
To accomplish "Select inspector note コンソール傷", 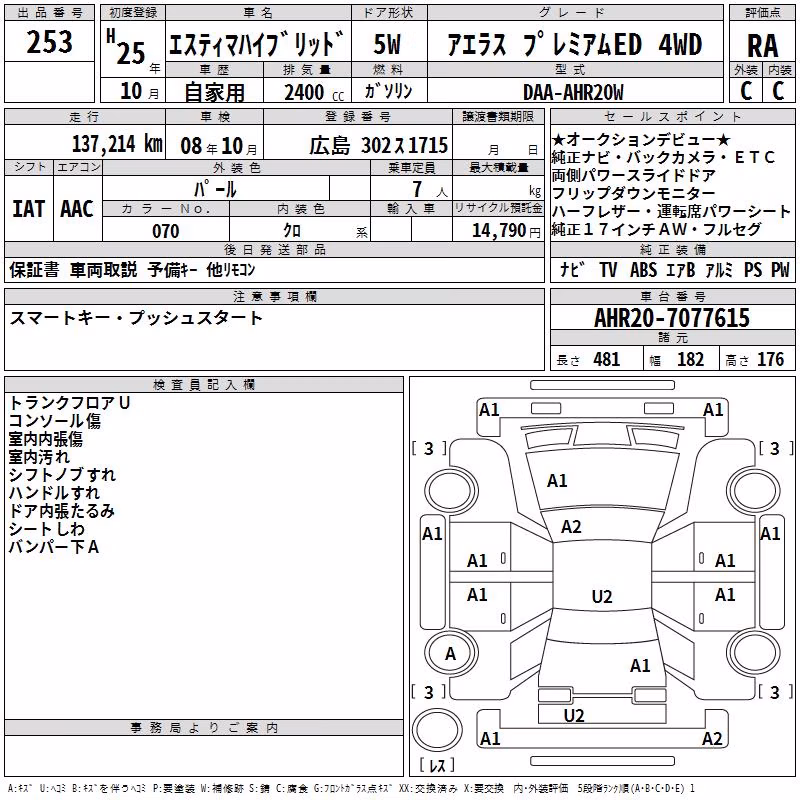I will click(x=55, y=421).
